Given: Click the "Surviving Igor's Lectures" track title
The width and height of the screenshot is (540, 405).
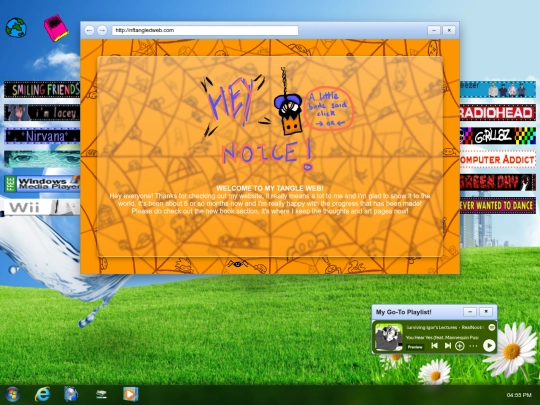Looking at the screenshot, I should [x=432, y=328].
